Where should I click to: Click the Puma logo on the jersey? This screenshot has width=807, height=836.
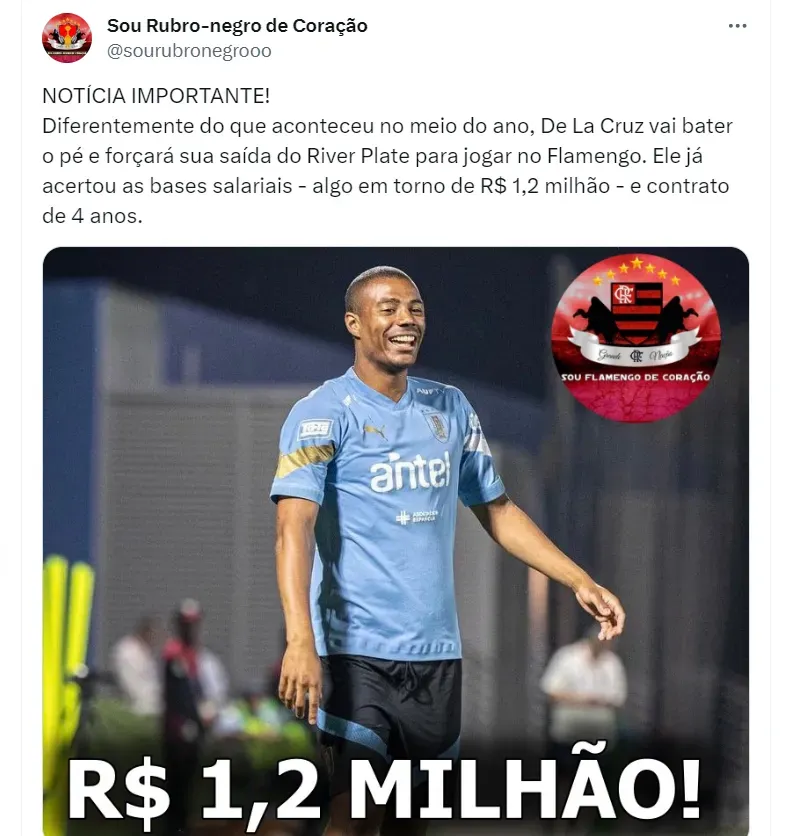tap(375, 429)
